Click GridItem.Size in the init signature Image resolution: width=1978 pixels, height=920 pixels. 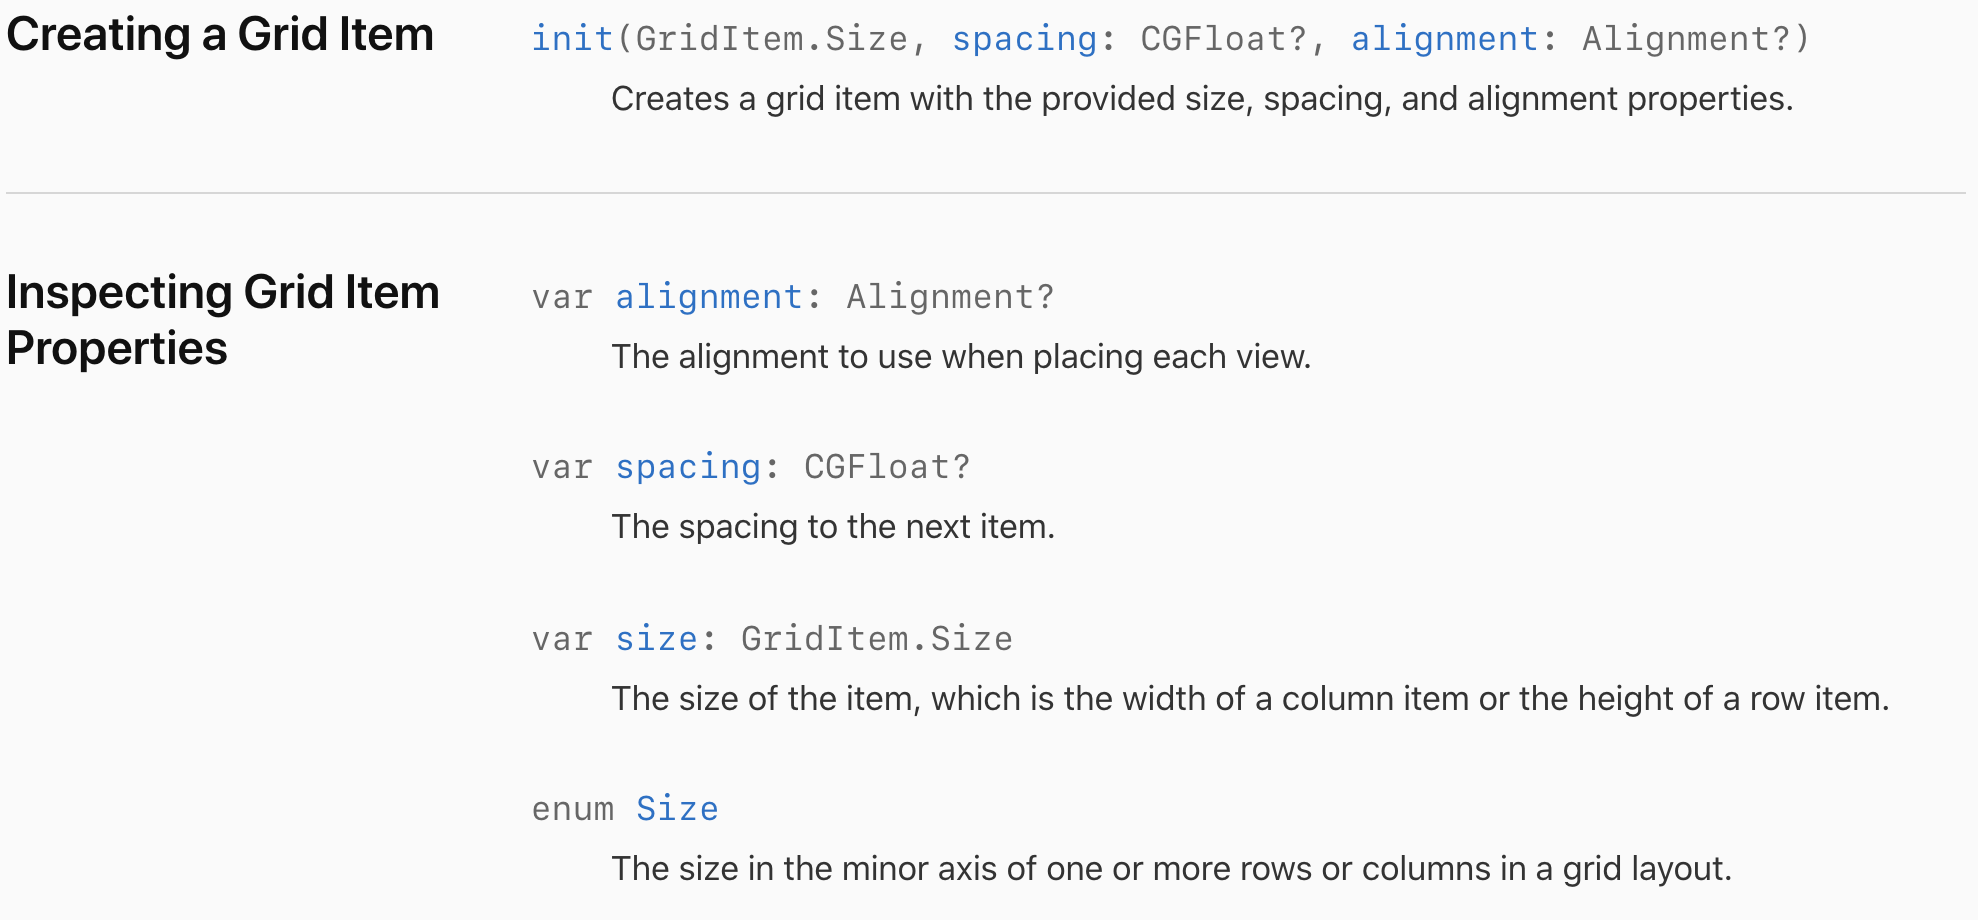[771, 39]
